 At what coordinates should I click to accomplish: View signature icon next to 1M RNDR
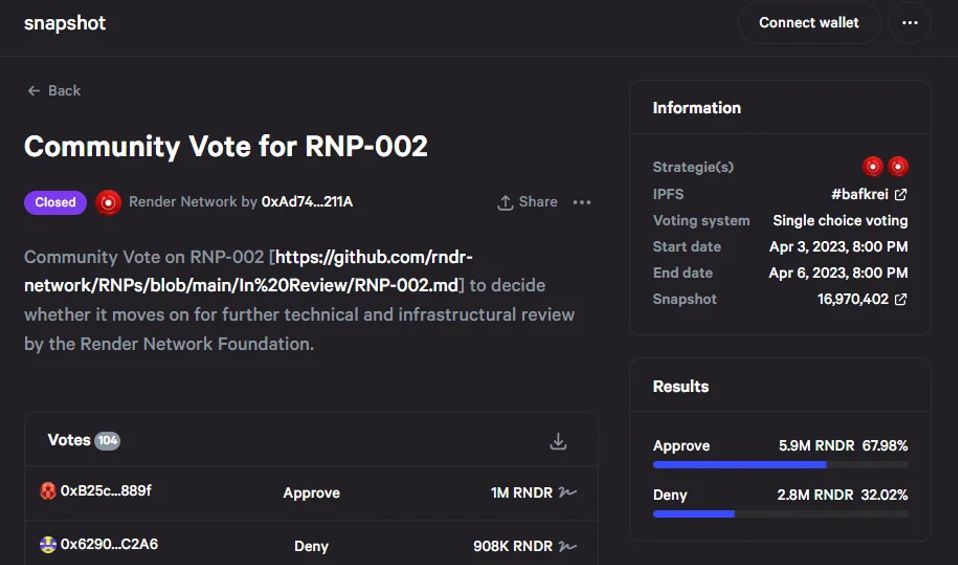click(x=568, y=492)
